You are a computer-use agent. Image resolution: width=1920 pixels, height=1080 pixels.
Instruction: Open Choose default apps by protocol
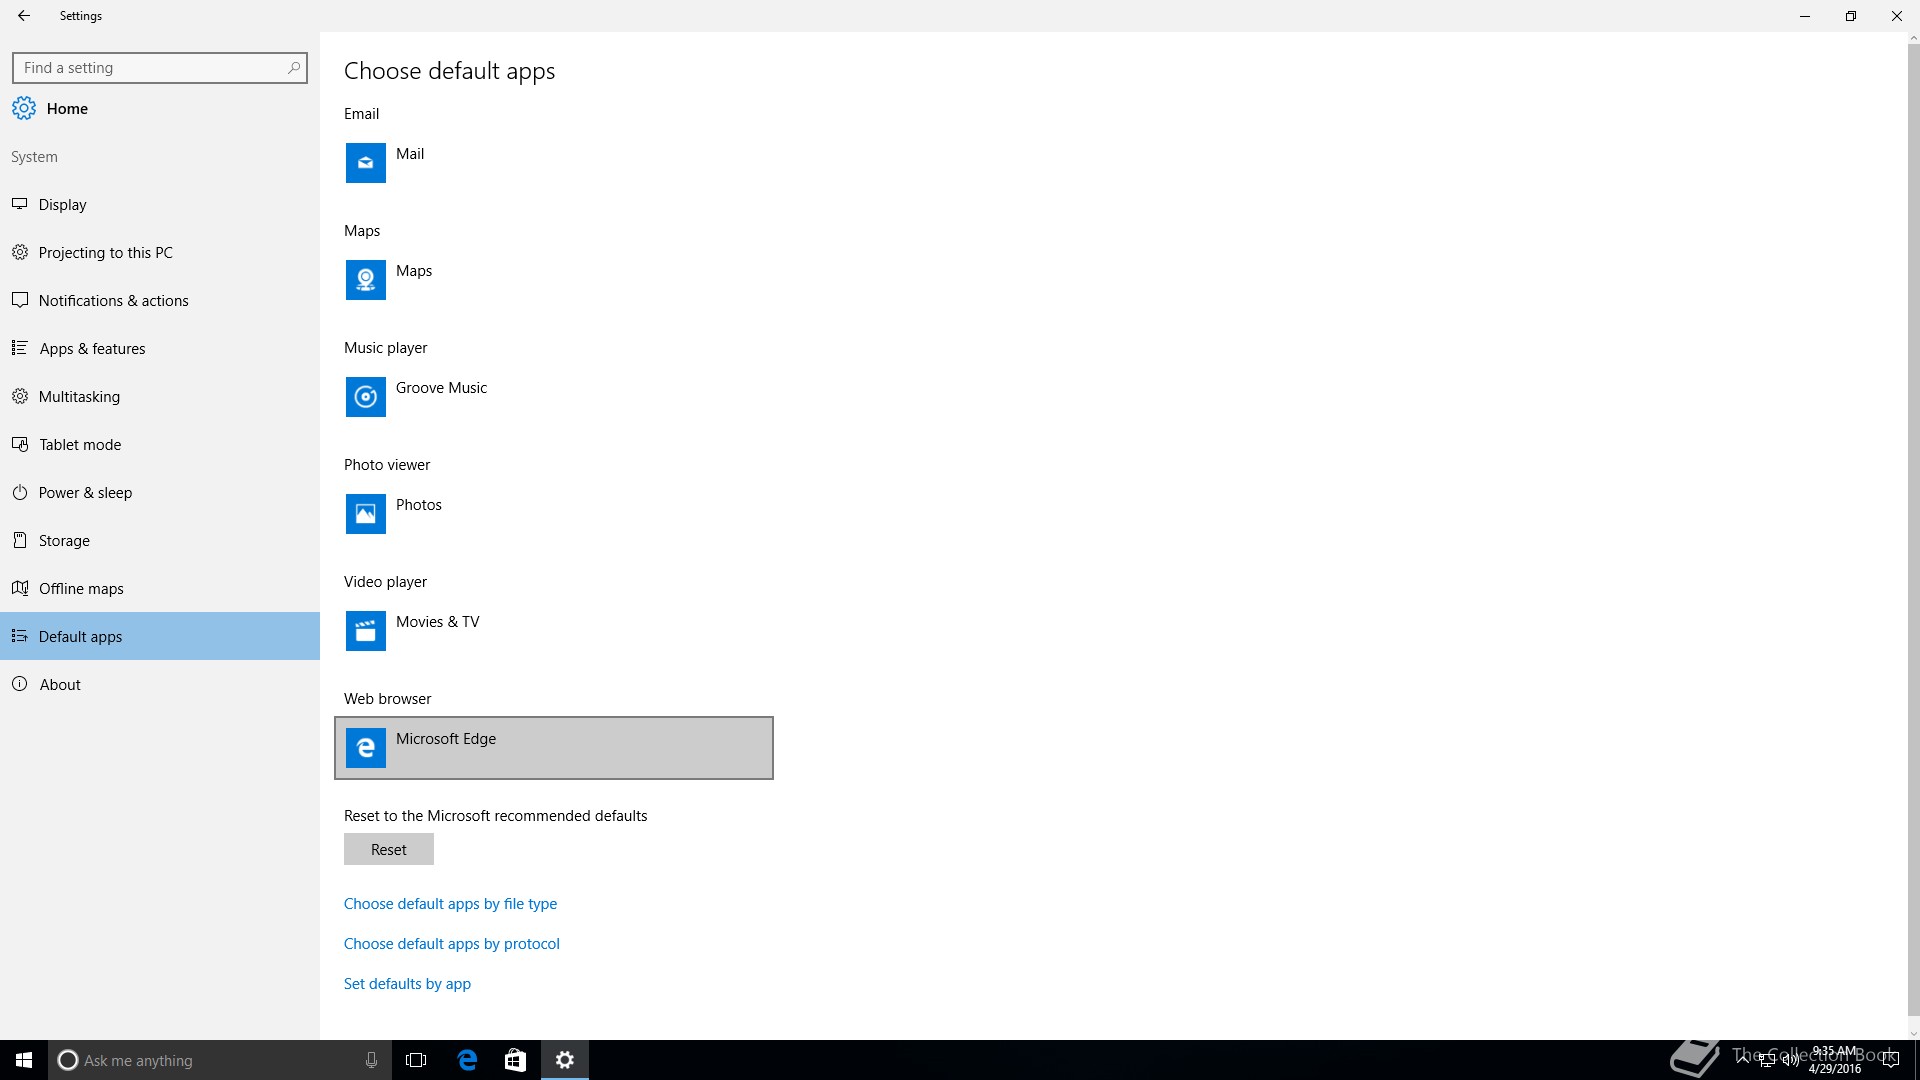tap(452, 943)
